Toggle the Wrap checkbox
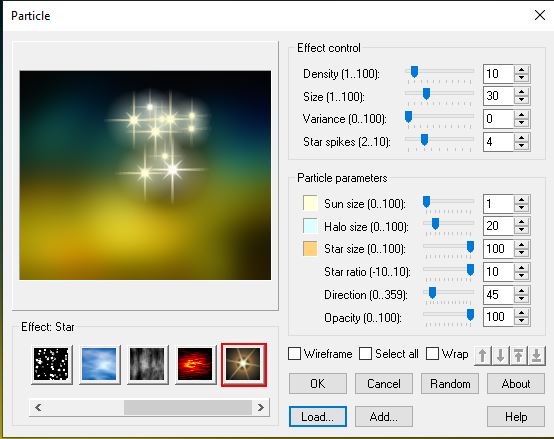The width and height of the screenshot is (554, 439). coord(432,354)
